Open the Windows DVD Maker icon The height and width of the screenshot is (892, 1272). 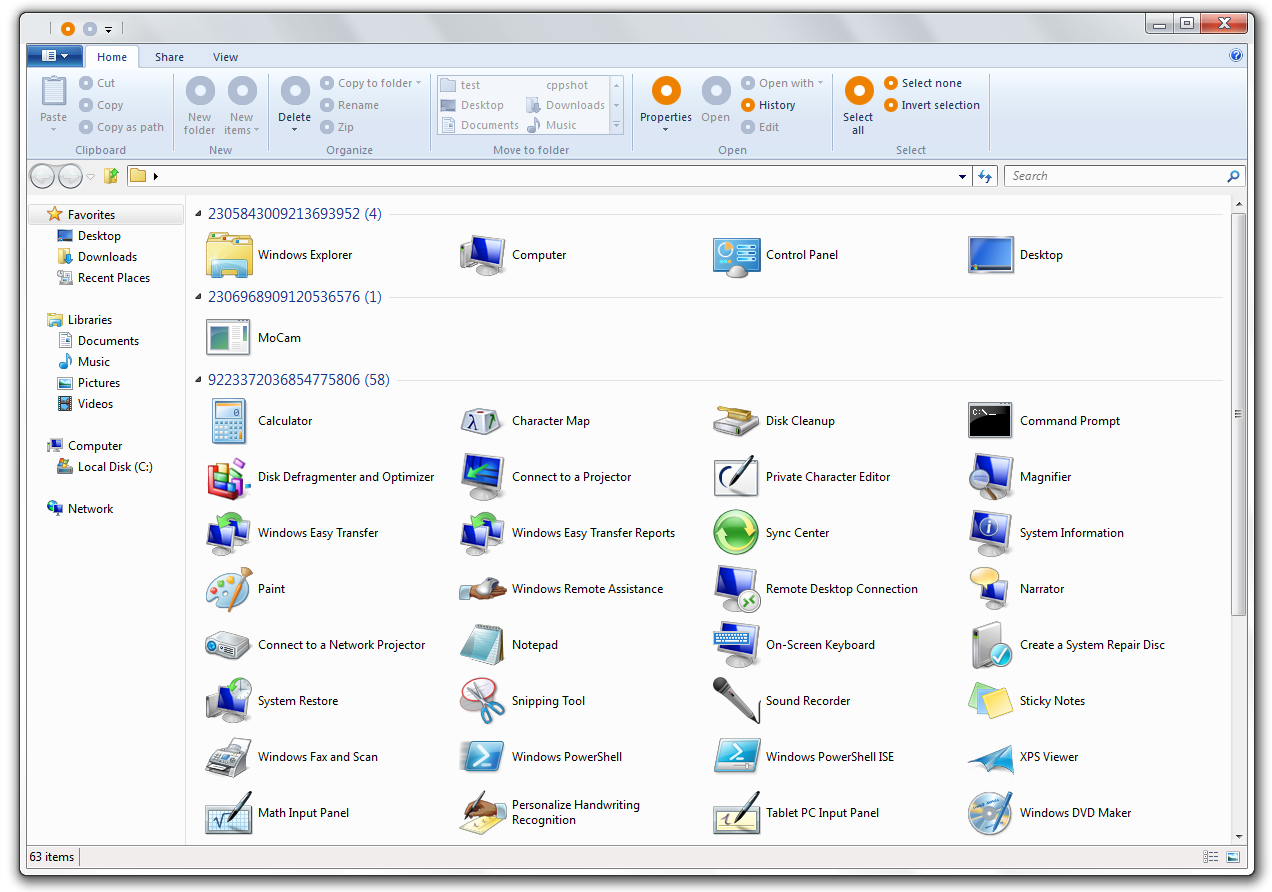tap(991, 813)
